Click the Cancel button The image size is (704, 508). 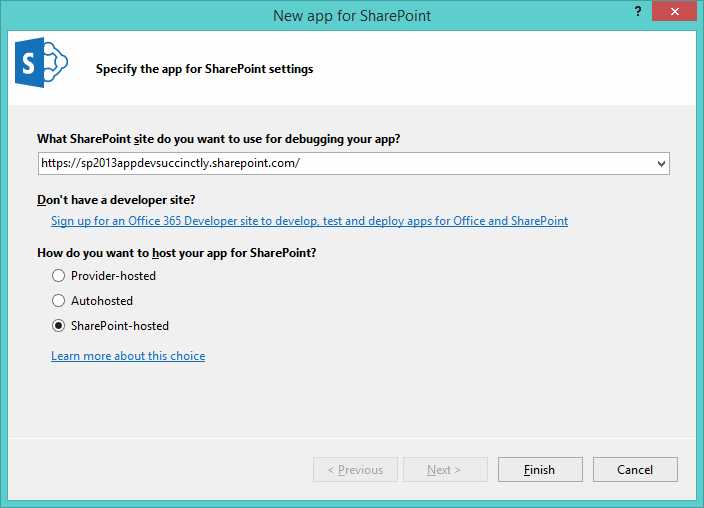click(635, 469)
